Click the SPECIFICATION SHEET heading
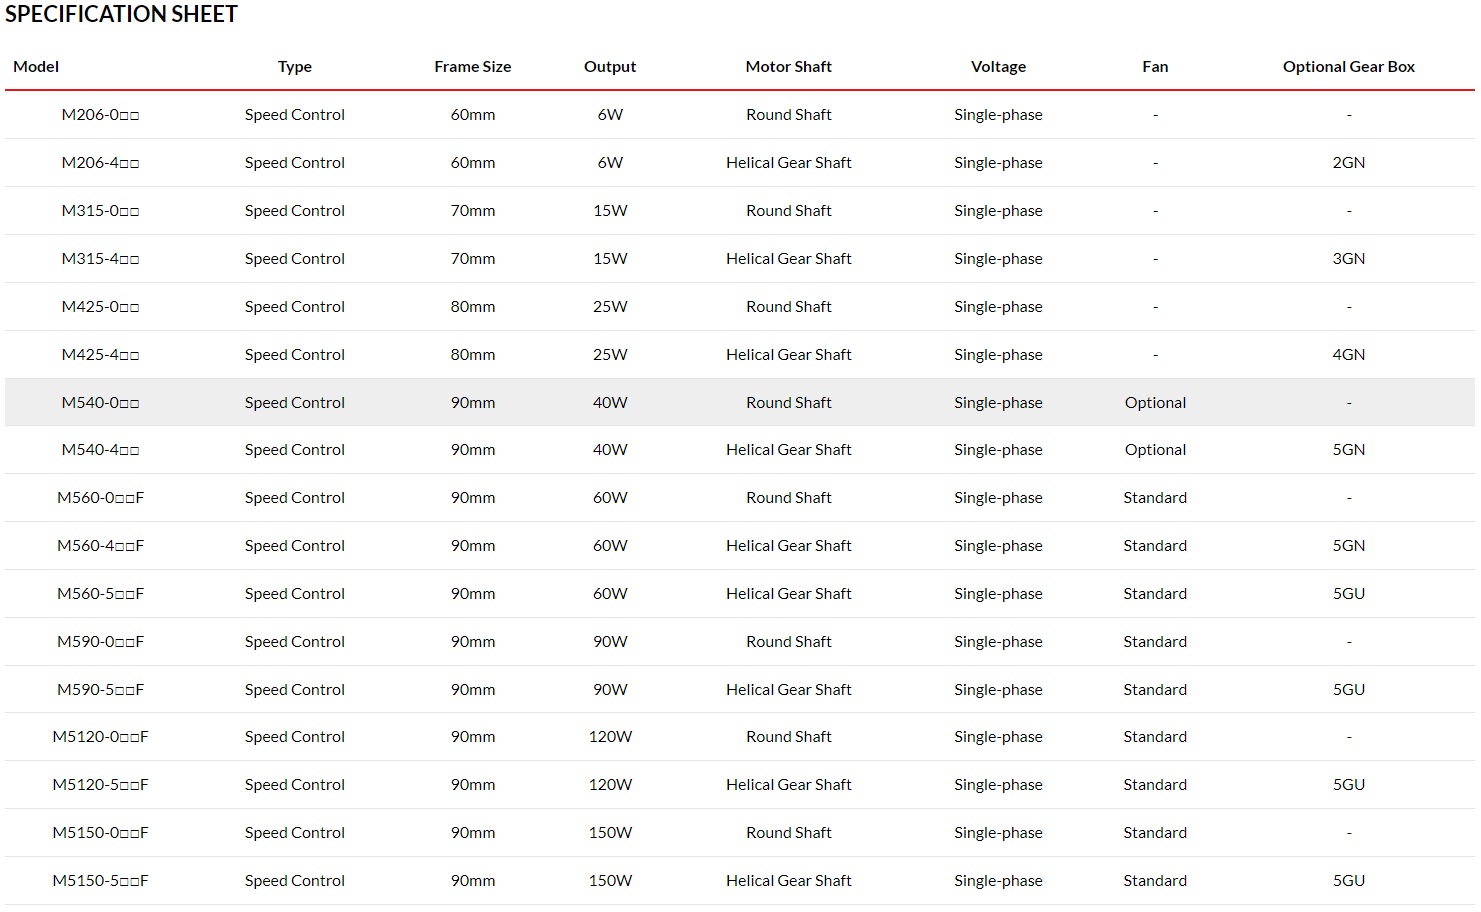1481x912 pixels. pyautogui.click(x=121, y=14)
